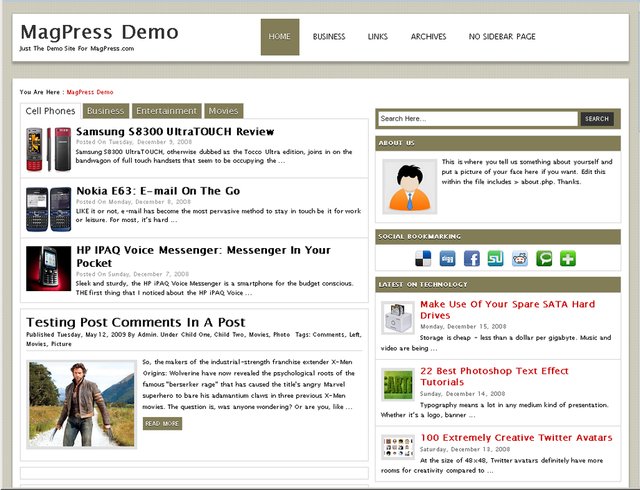Share via the Digg icon

point(447,259)
